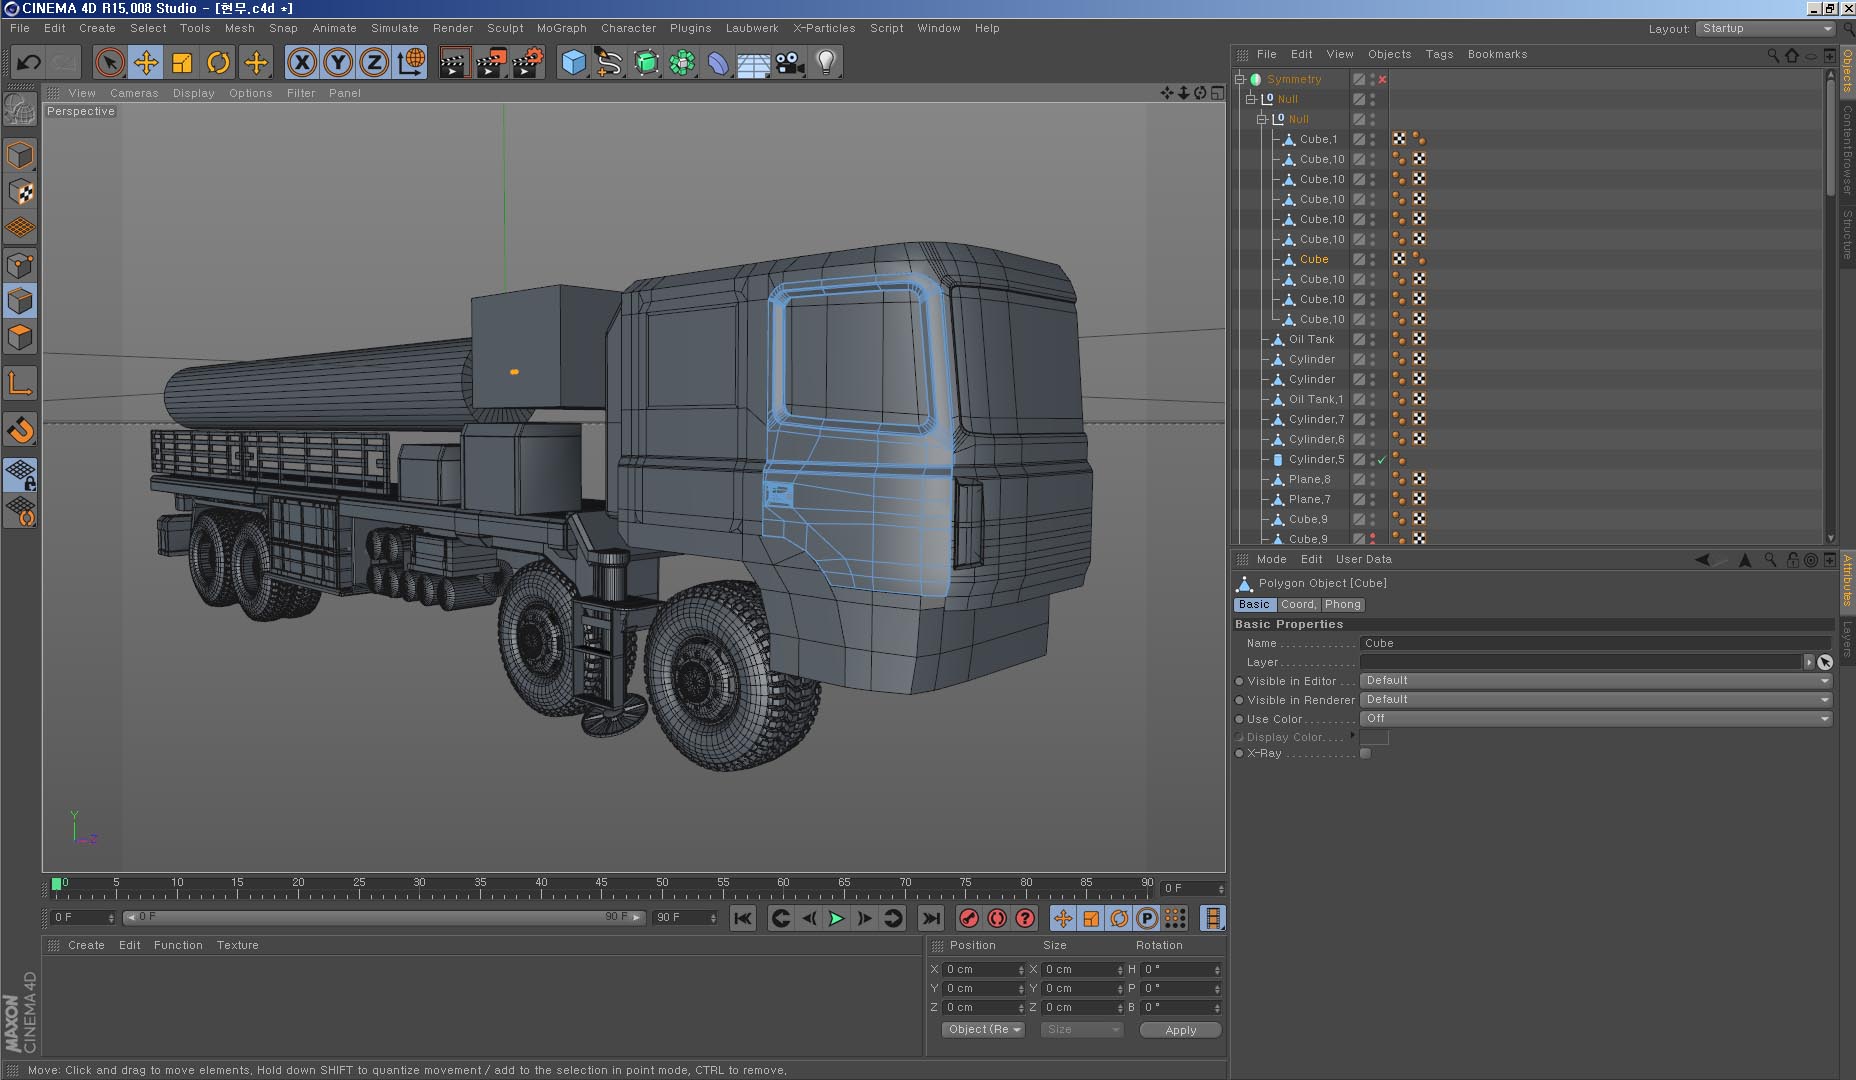Select the Oil Tank,1 object
The height and width of the screenshot is (1080, 1856).
point(1316,399)
